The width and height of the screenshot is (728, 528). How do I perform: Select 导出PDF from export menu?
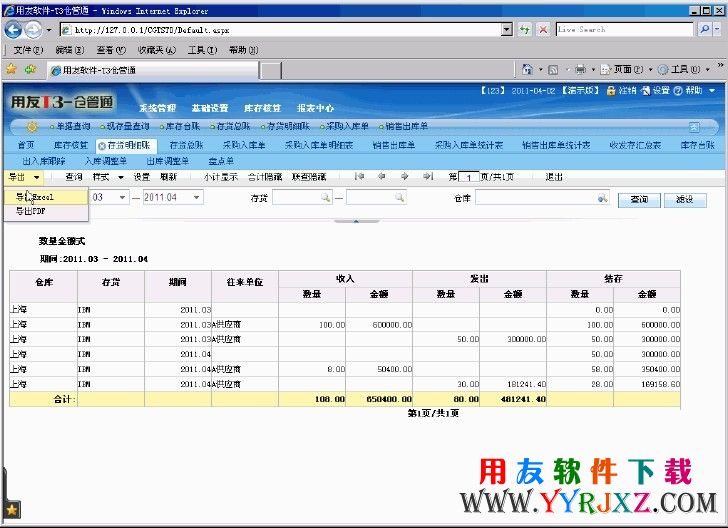46,211
